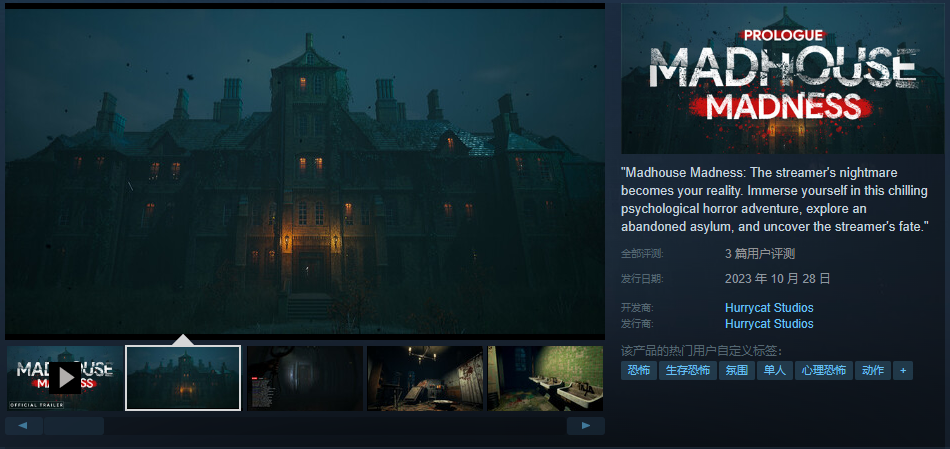The height and width of the screenshot is (449, 950).
Task: Click the game description paragraph
Action: pos(775,199)
